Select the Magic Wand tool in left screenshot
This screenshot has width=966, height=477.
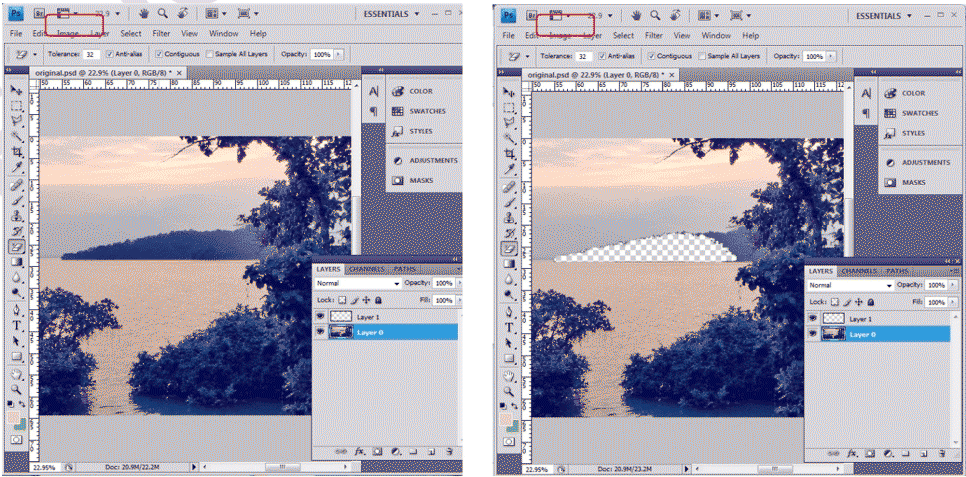pos(17,136)
